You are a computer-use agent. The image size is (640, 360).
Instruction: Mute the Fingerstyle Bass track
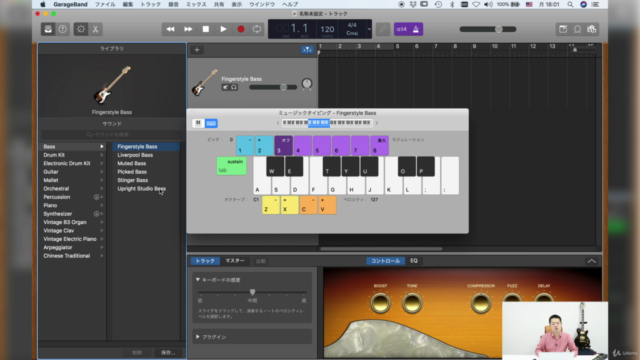click(x=225, y=87)
